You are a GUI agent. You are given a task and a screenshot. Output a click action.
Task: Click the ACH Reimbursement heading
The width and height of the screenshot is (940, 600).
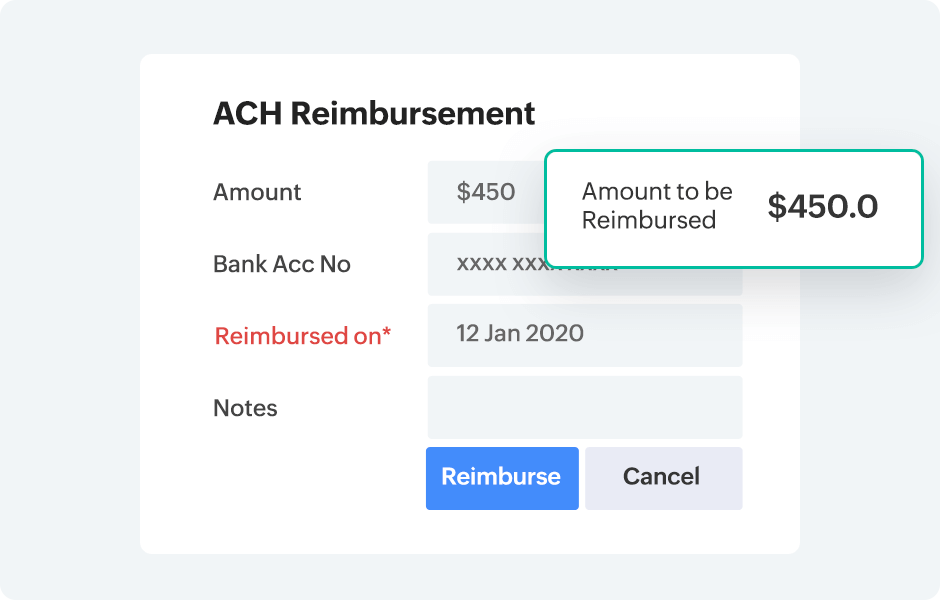tap(374, 114)
